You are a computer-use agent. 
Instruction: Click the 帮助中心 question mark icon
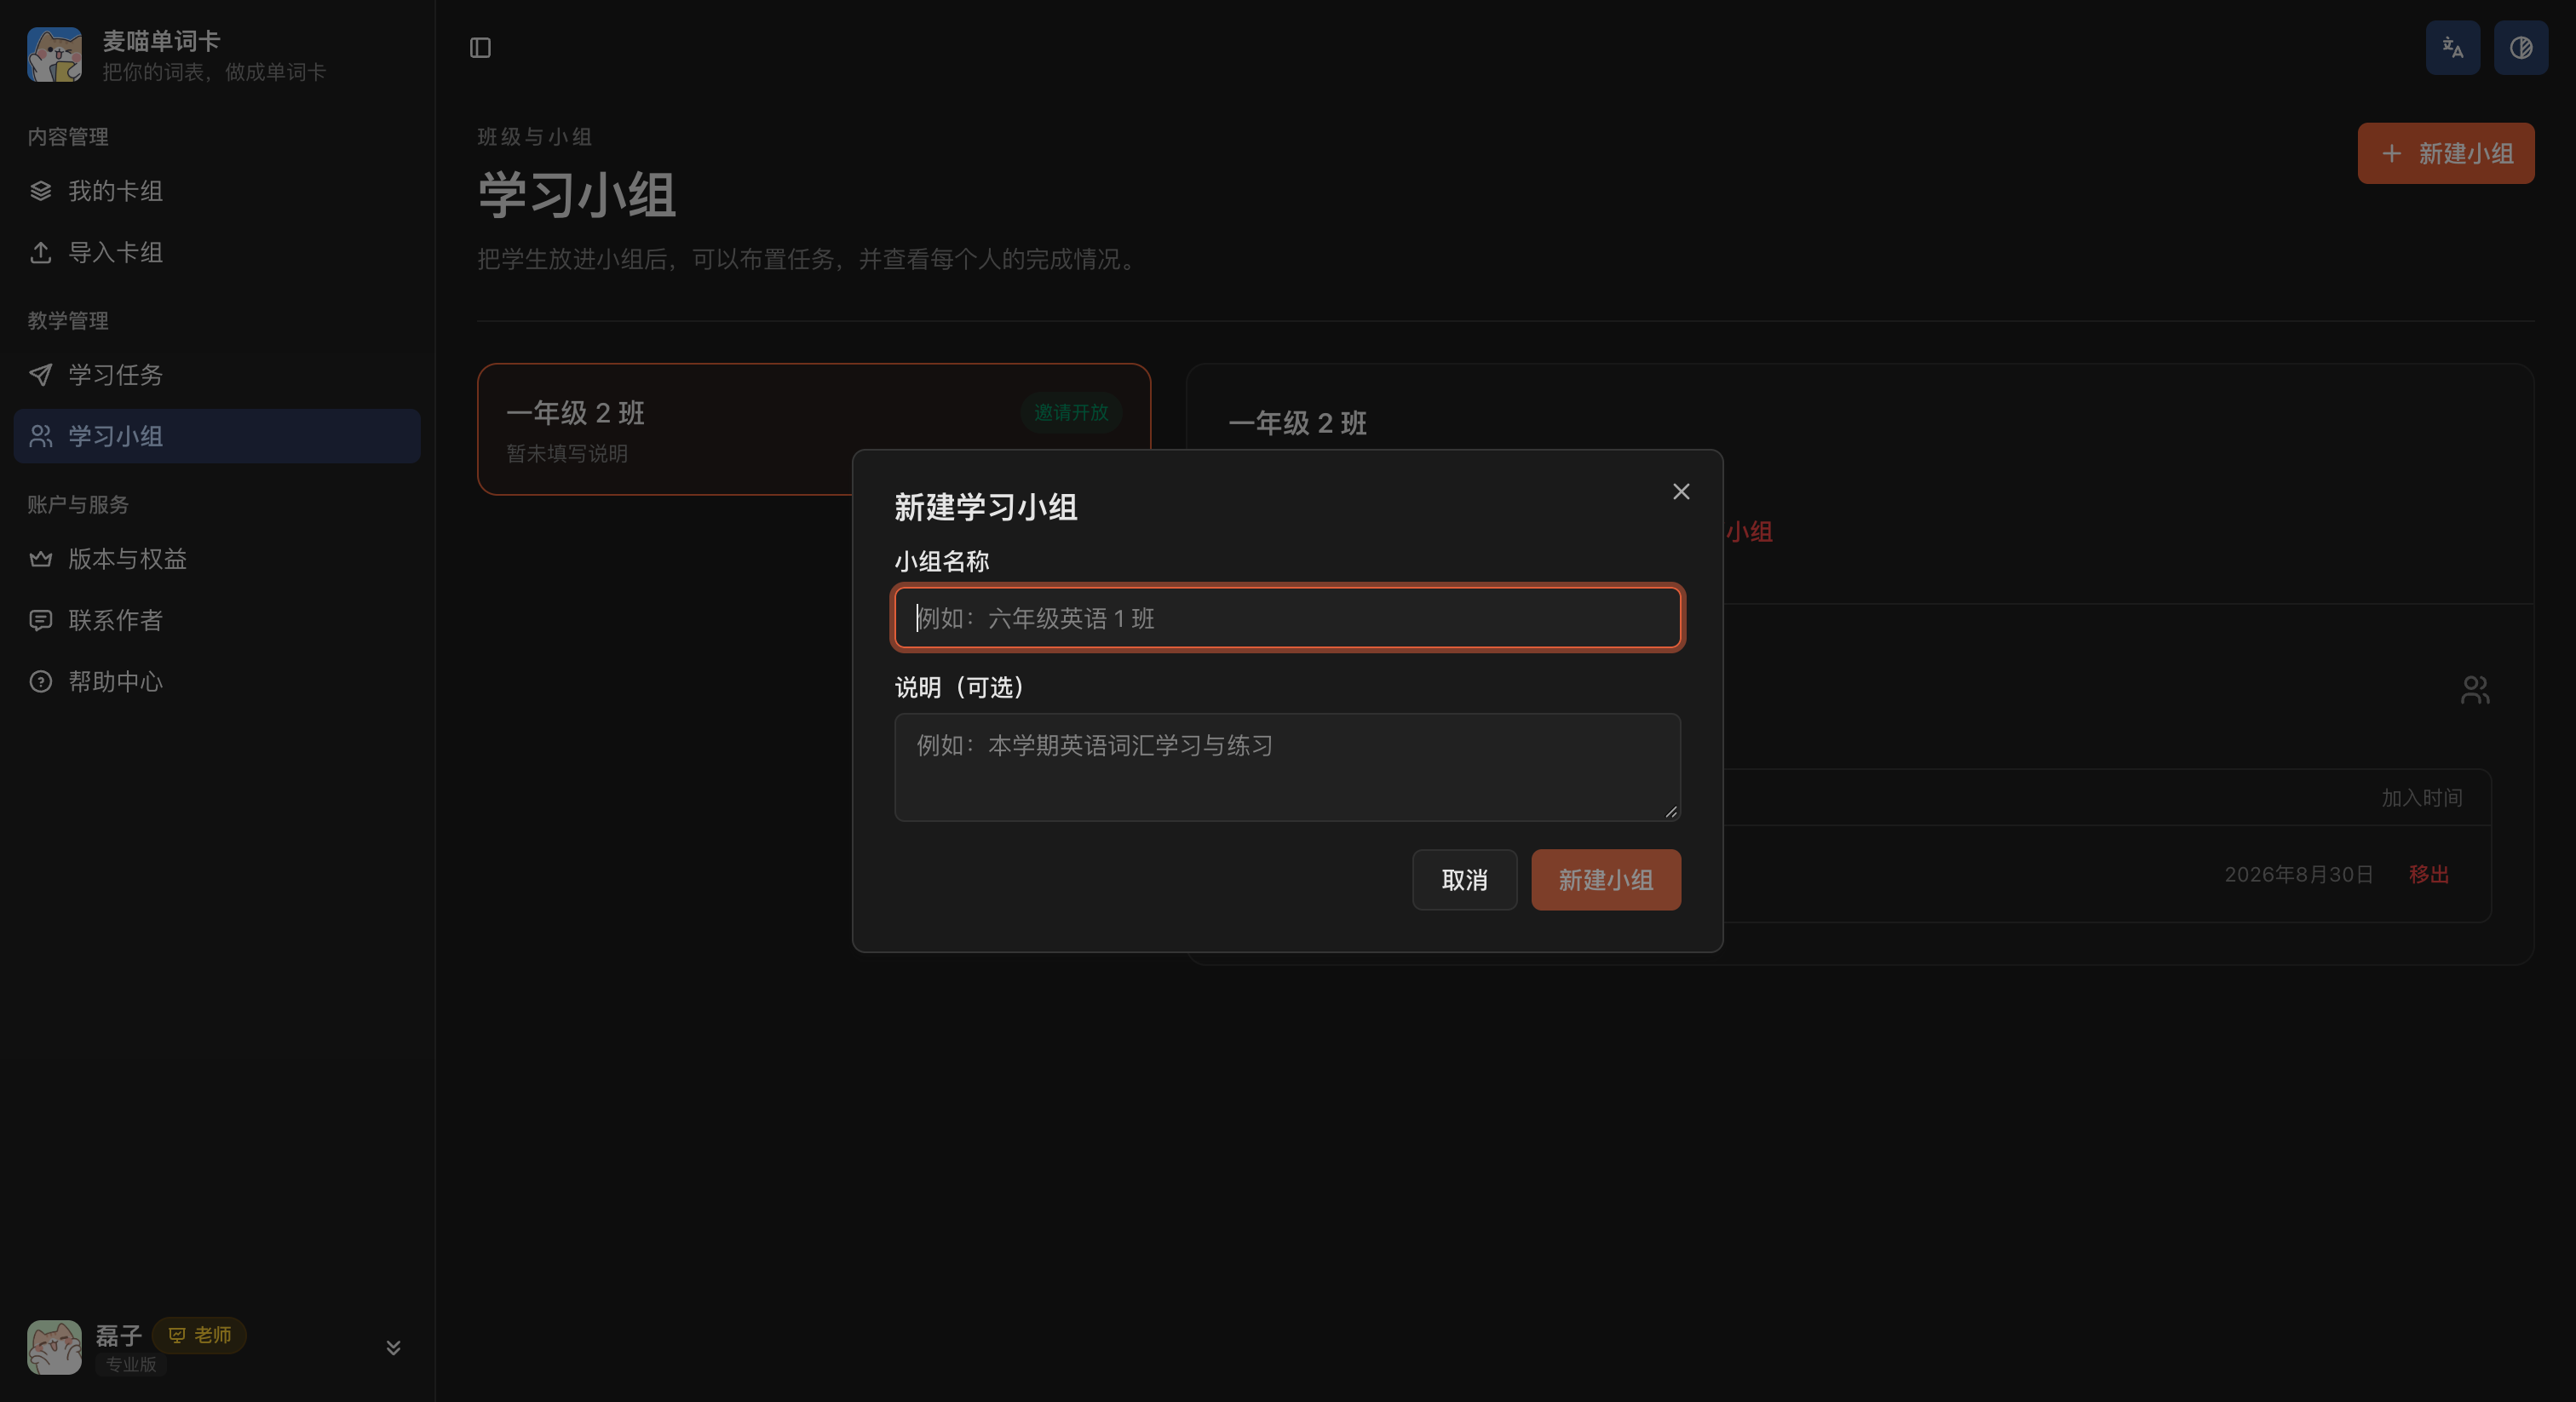pos(41,682)
